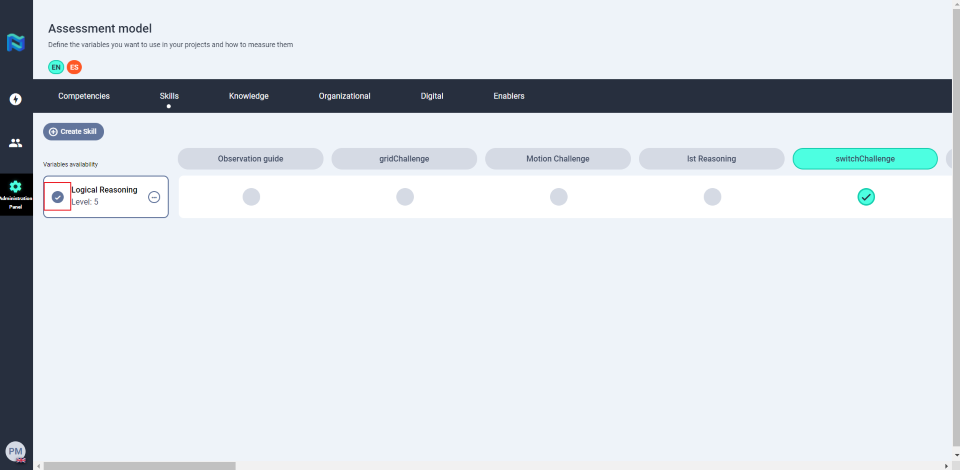Open the lightning bolt sidebar section
Image resolution: width=960 pixels, height=470 pixels.
pyautogui.click(x=15, y=99)
